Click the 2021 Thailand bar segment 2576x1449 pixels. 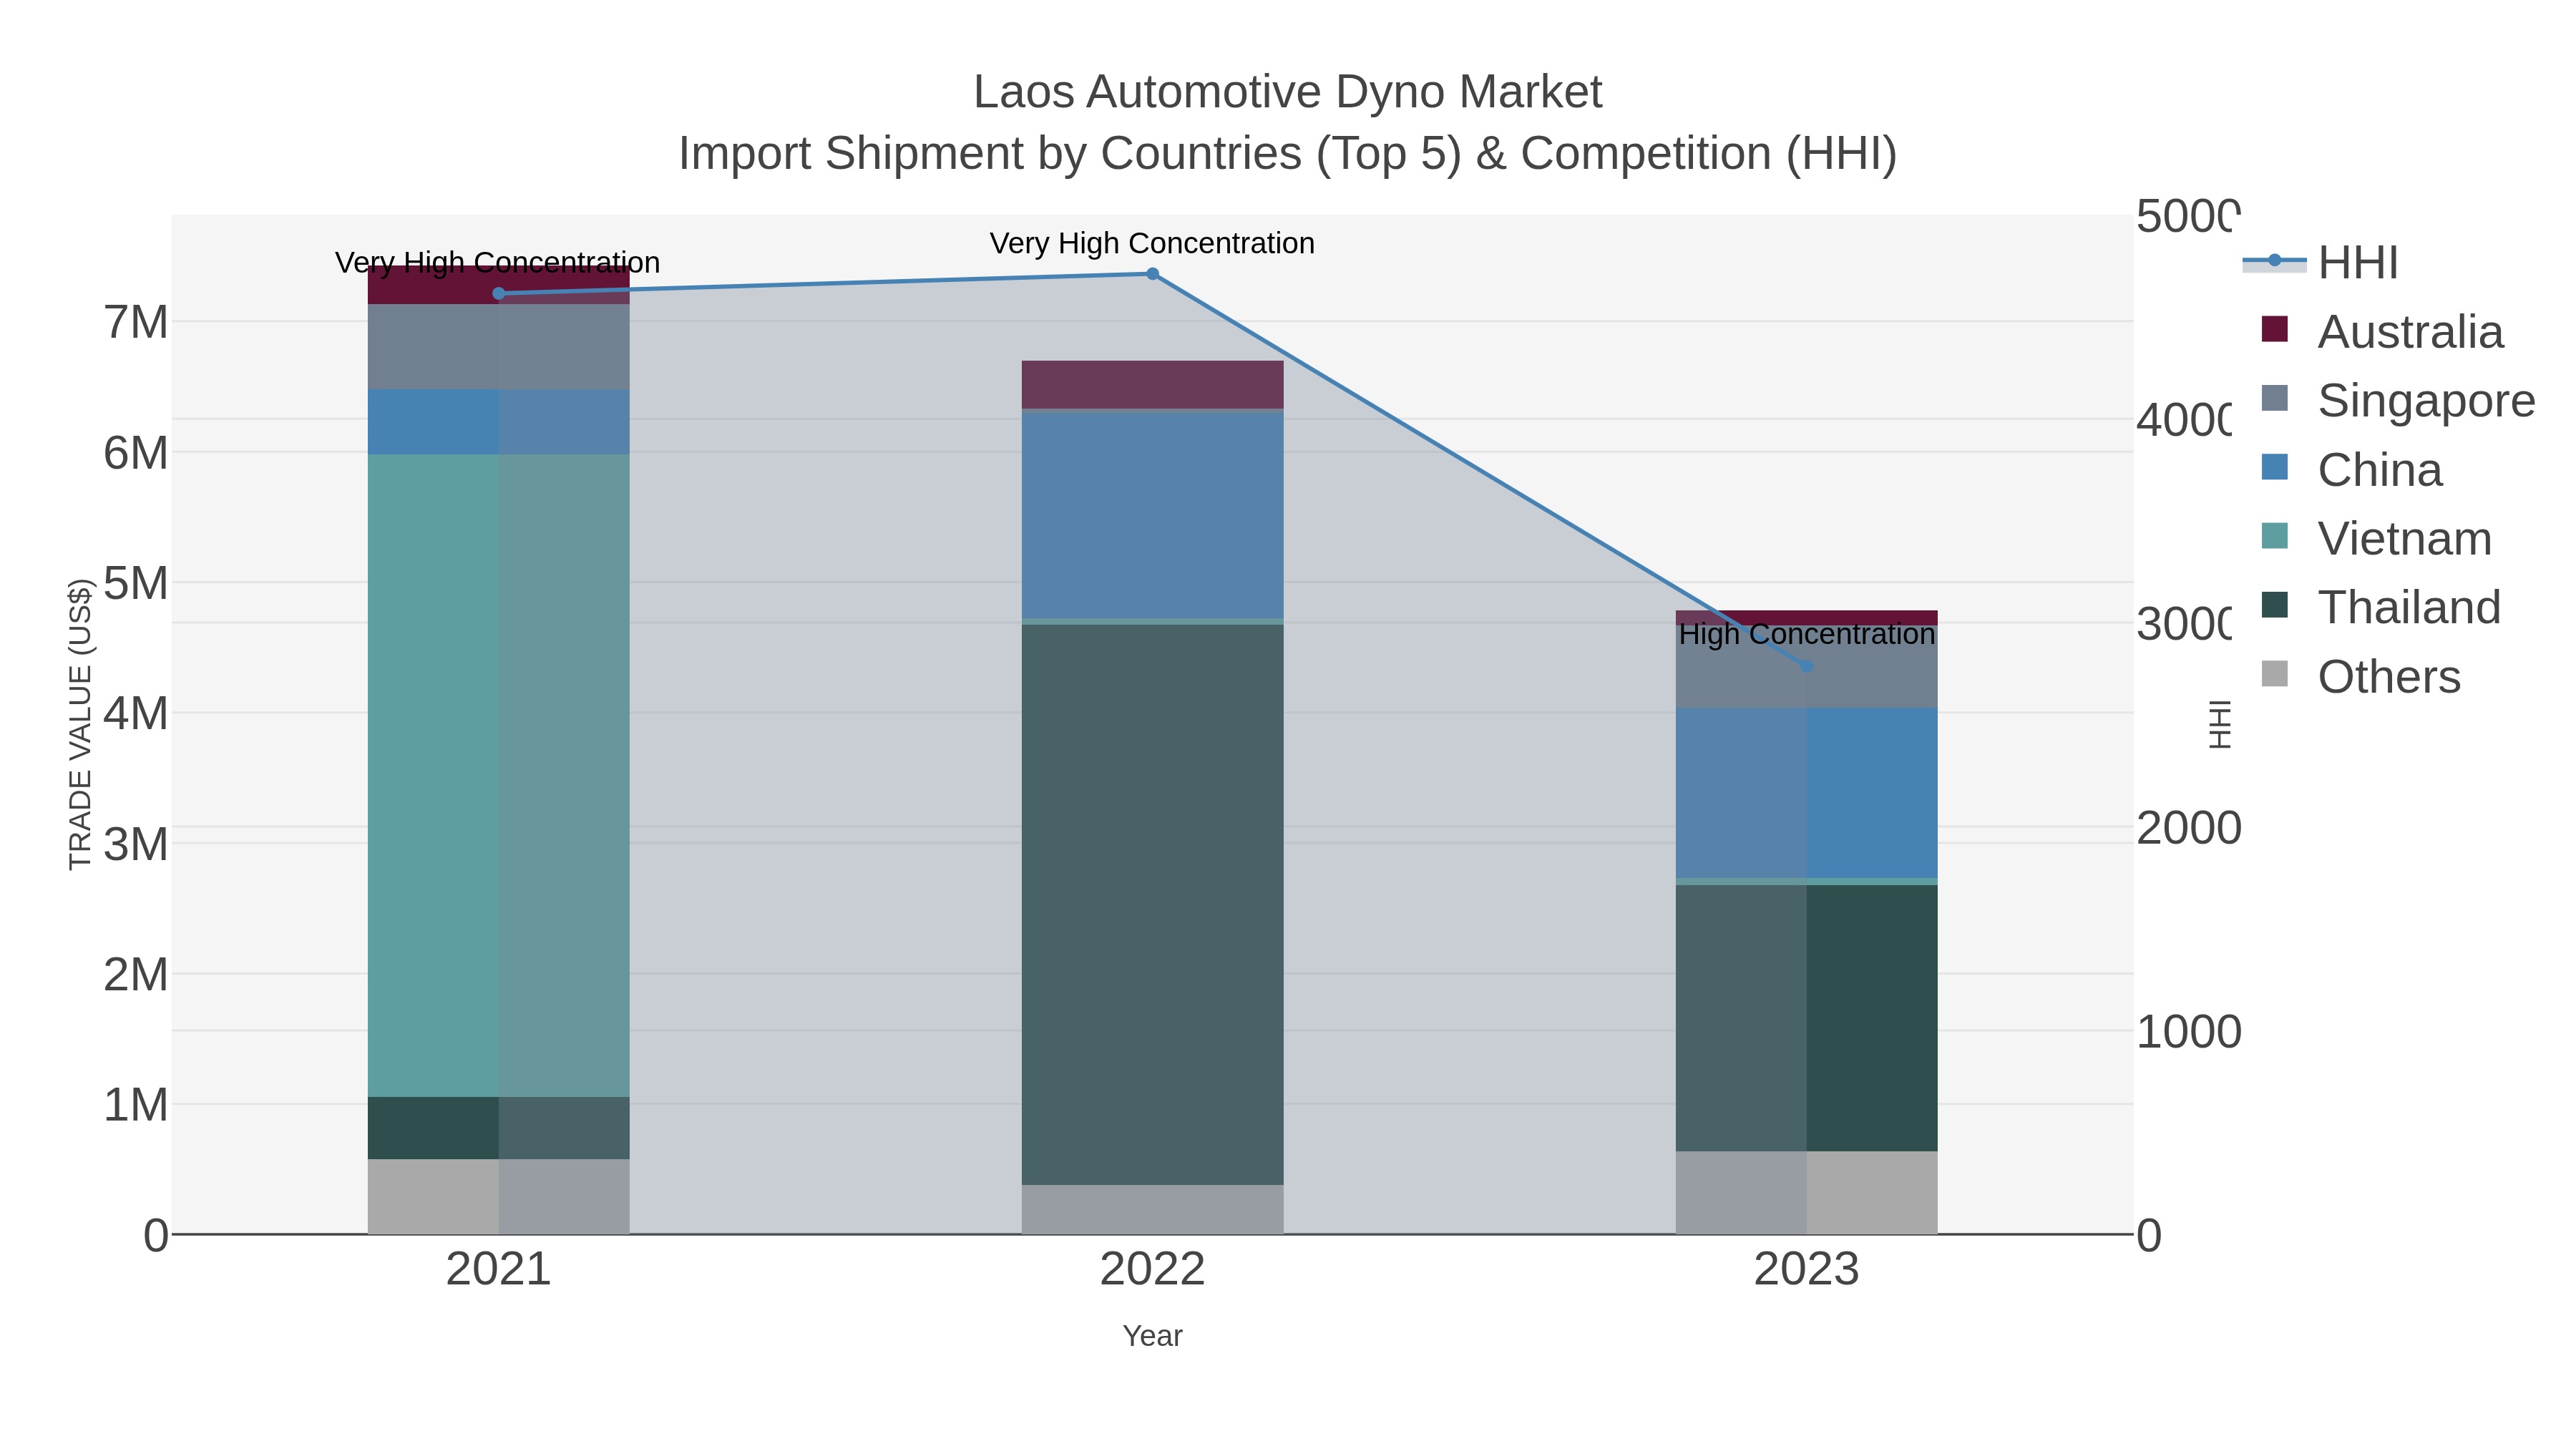tap(499, 1128)
